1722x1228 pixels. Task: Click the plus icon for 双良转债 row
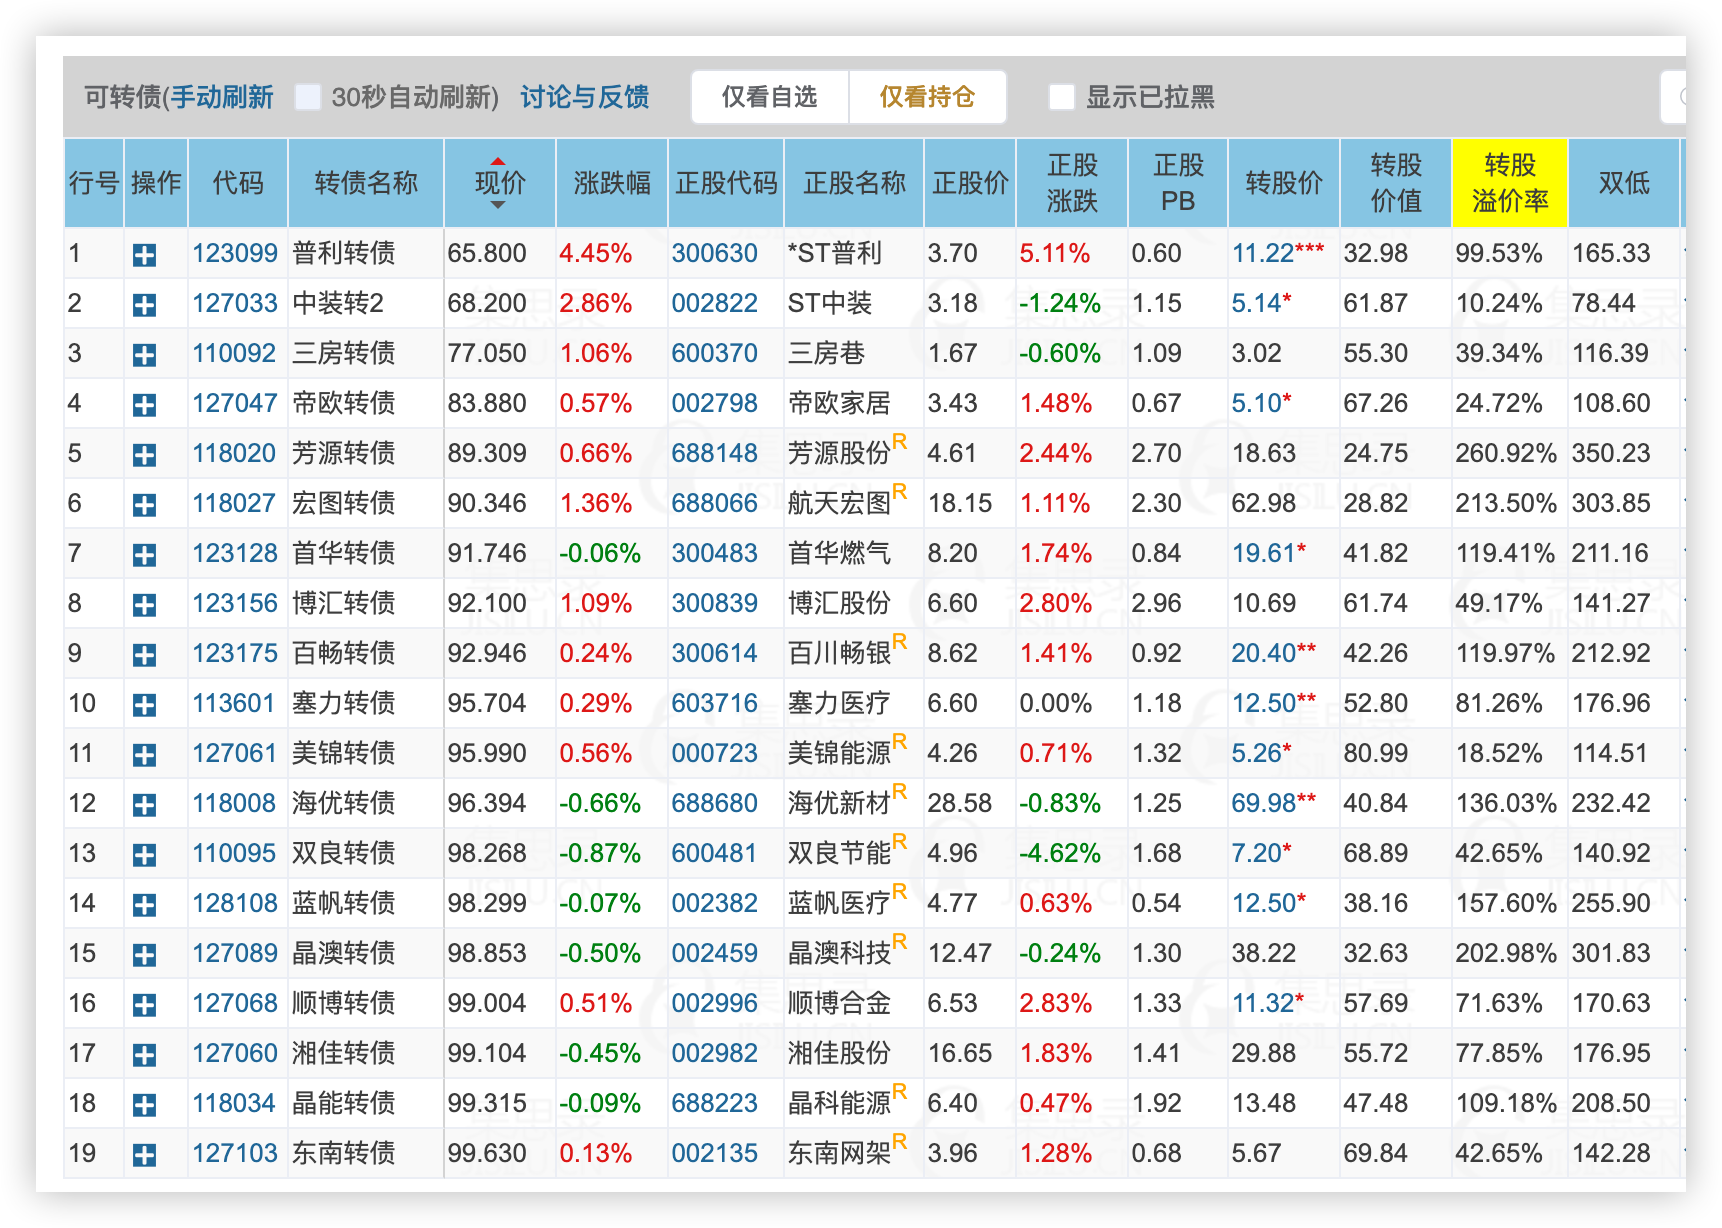tap(144, 855)
